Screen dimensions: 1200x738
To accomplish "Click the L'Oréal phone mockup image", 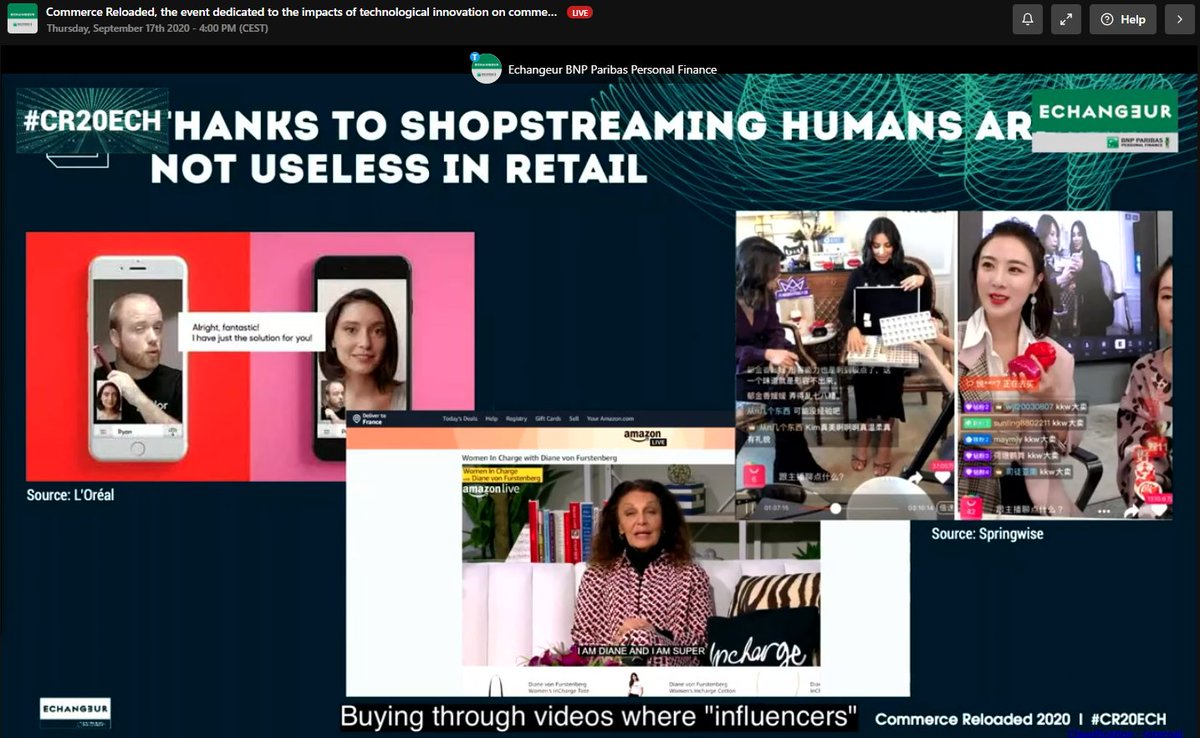I will (250, 356).
